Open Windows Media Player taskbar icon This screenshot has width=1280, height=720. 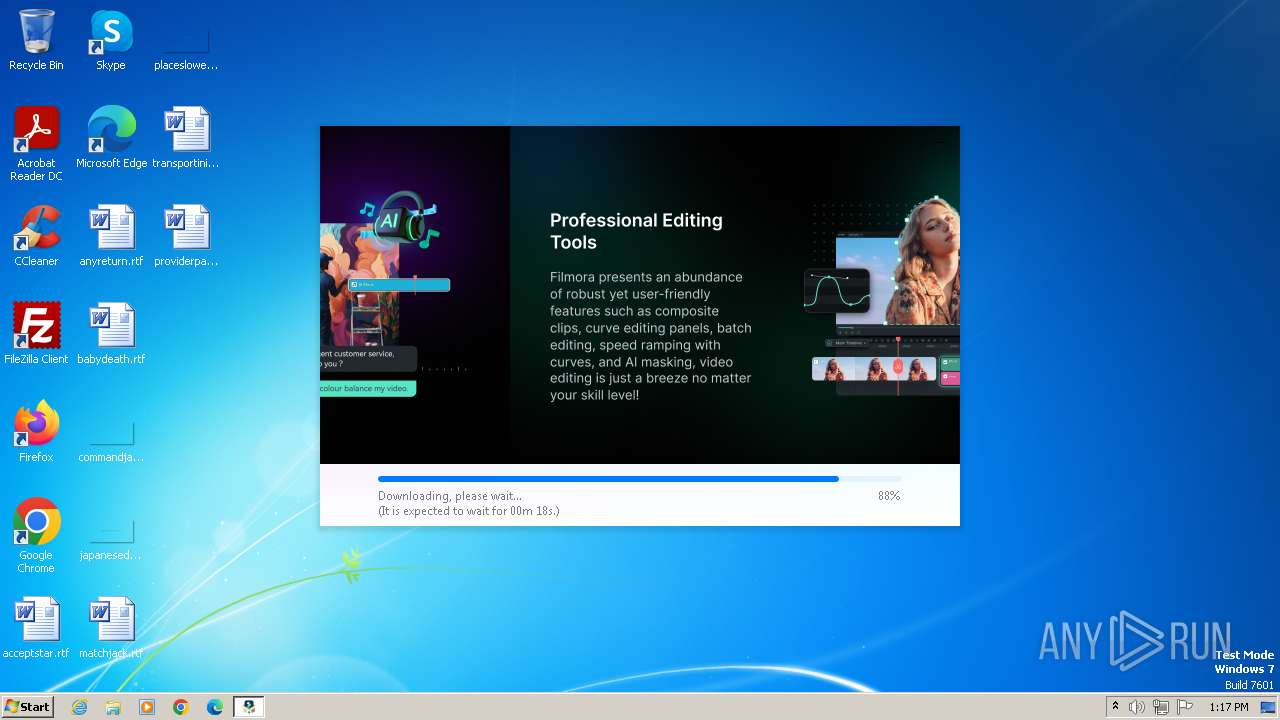point(147,707)
